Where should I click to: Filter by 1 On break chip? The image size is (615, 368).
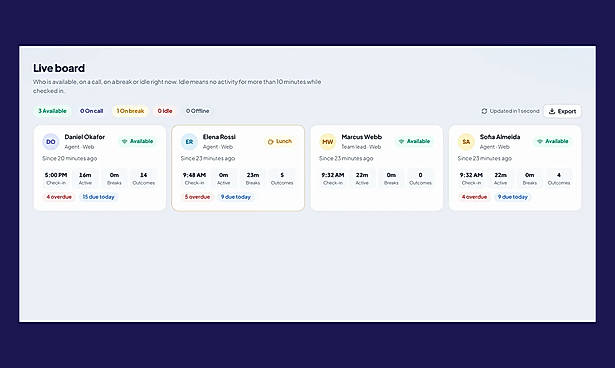(x=130, y=111)
